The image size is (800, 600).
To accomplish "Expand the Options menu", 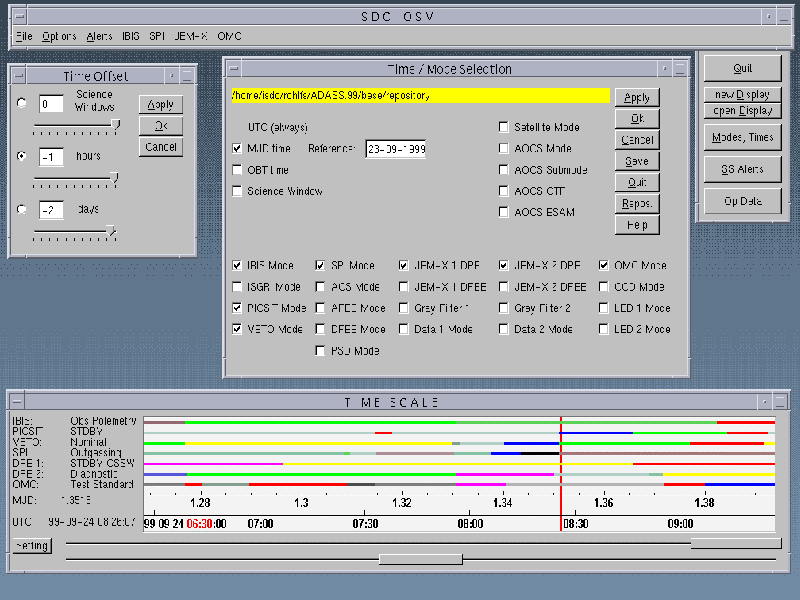I will coord(59,36).
